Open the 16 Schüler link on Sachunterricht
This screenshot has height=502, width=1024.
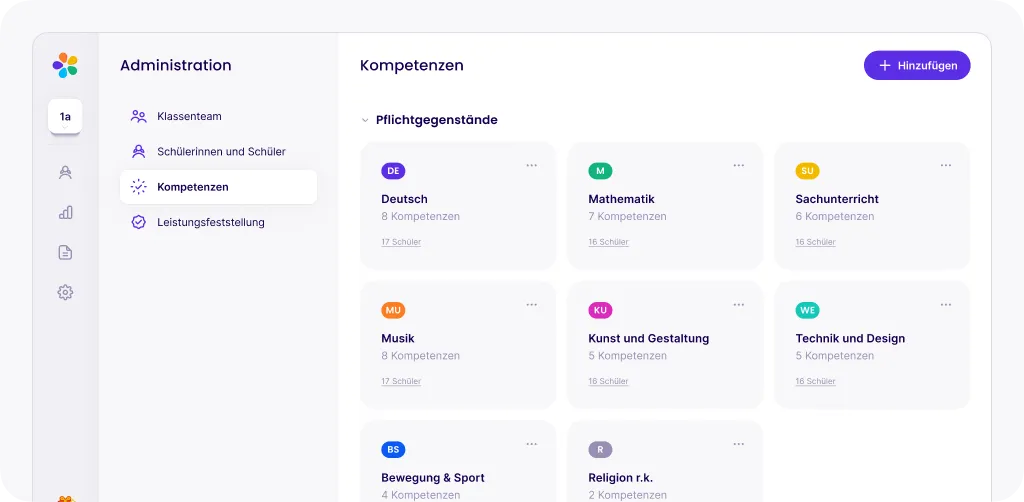(815, 242)
